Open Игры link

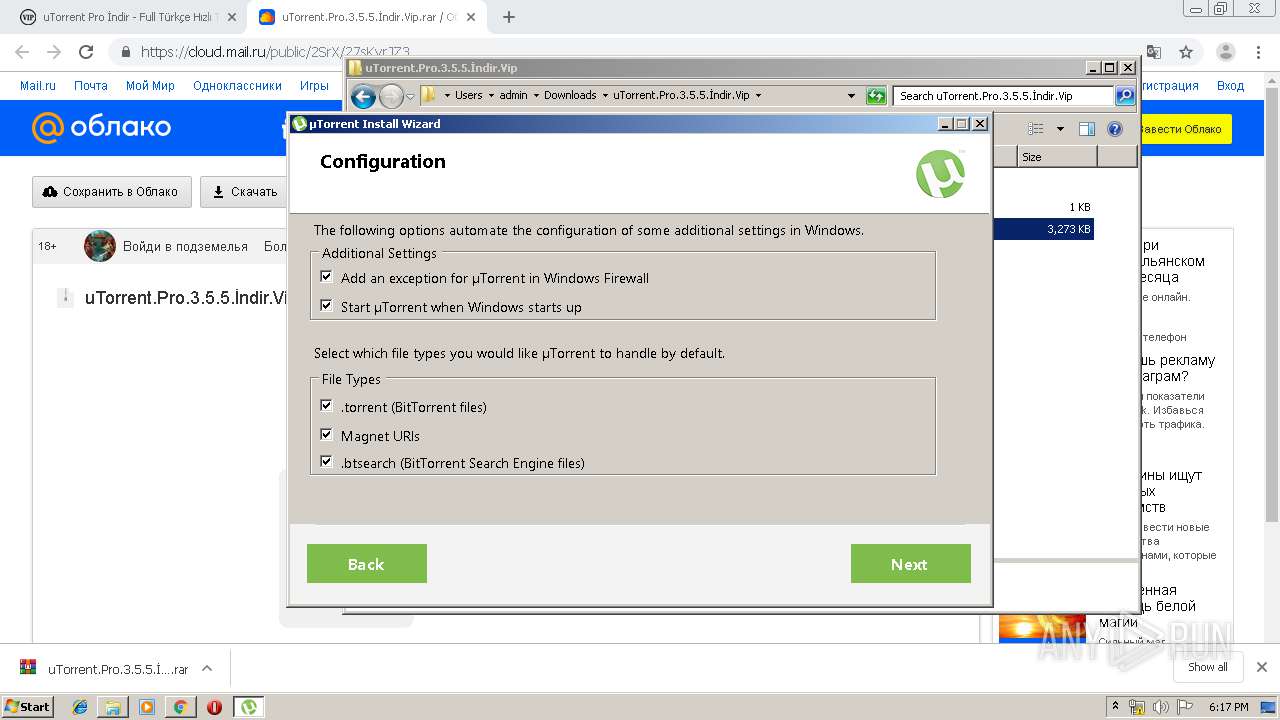click(x=314, y=86)
